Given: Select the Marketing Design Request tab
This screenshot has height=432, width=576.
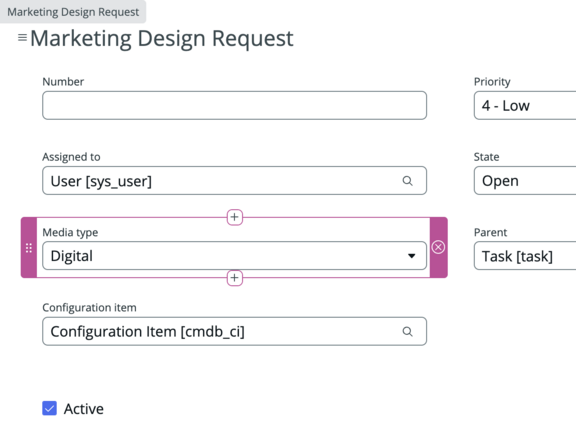Looking at the screenshot, I should pos(73,12).
